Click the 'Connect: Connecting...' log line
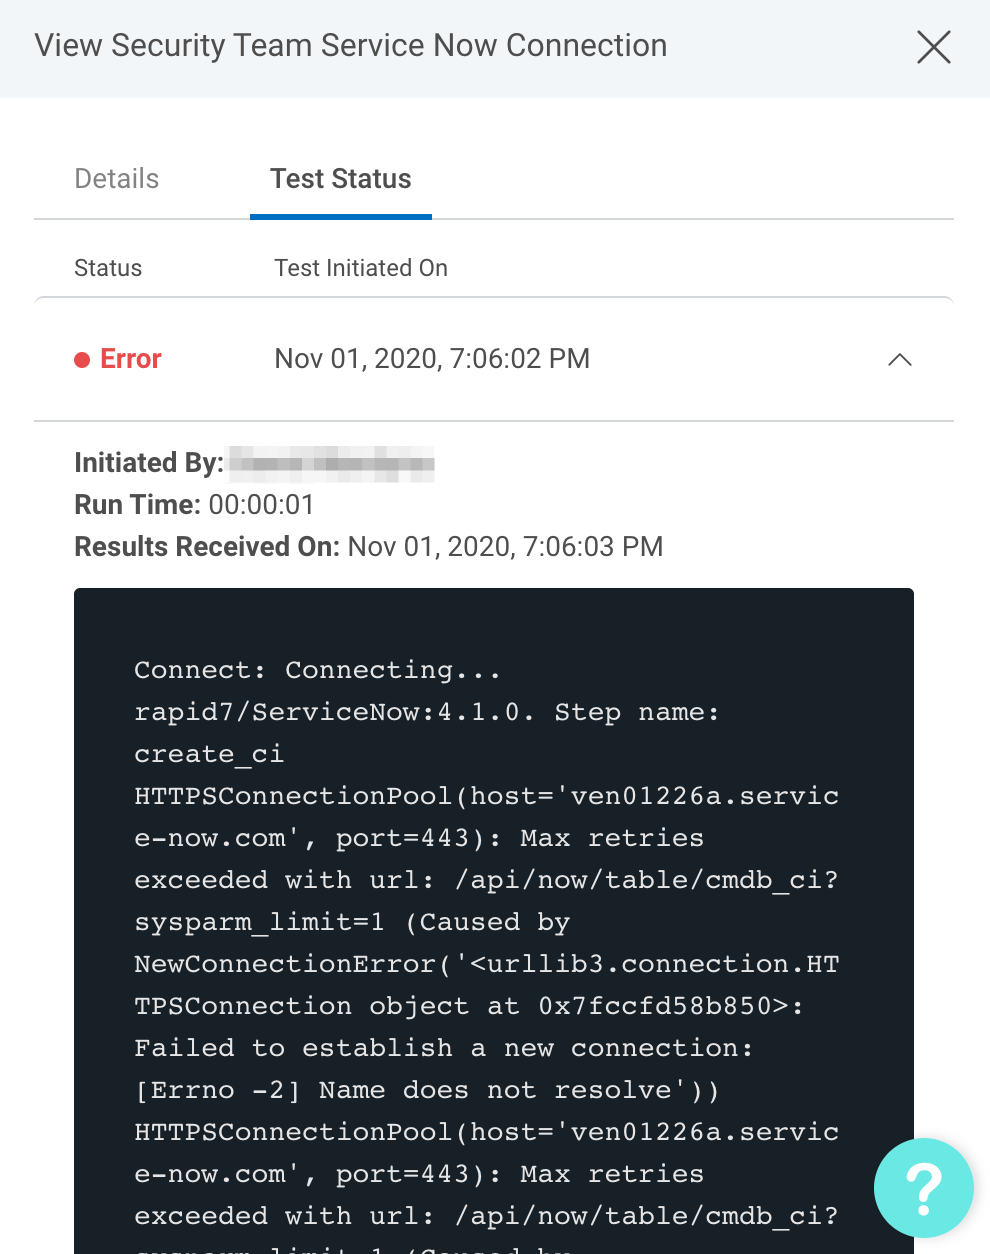The height and width of the screenshot is (1254, 990). 317,670
